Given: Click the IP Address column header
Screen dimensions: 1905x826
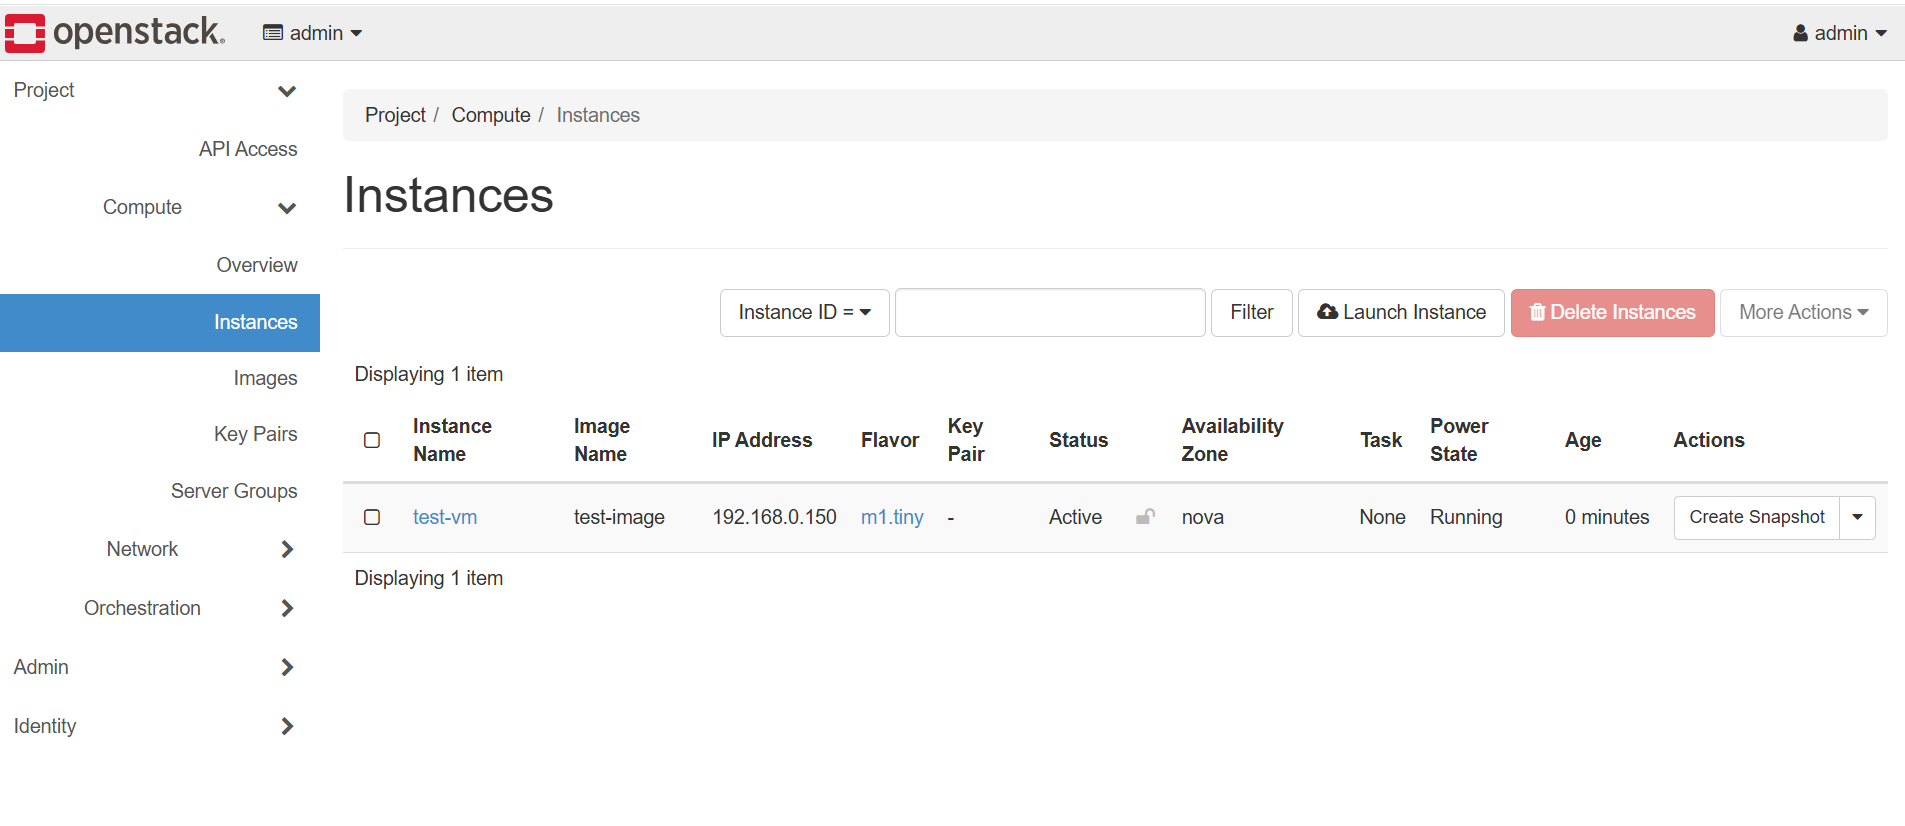Looking at the screenshot, I should coord(762,440).
